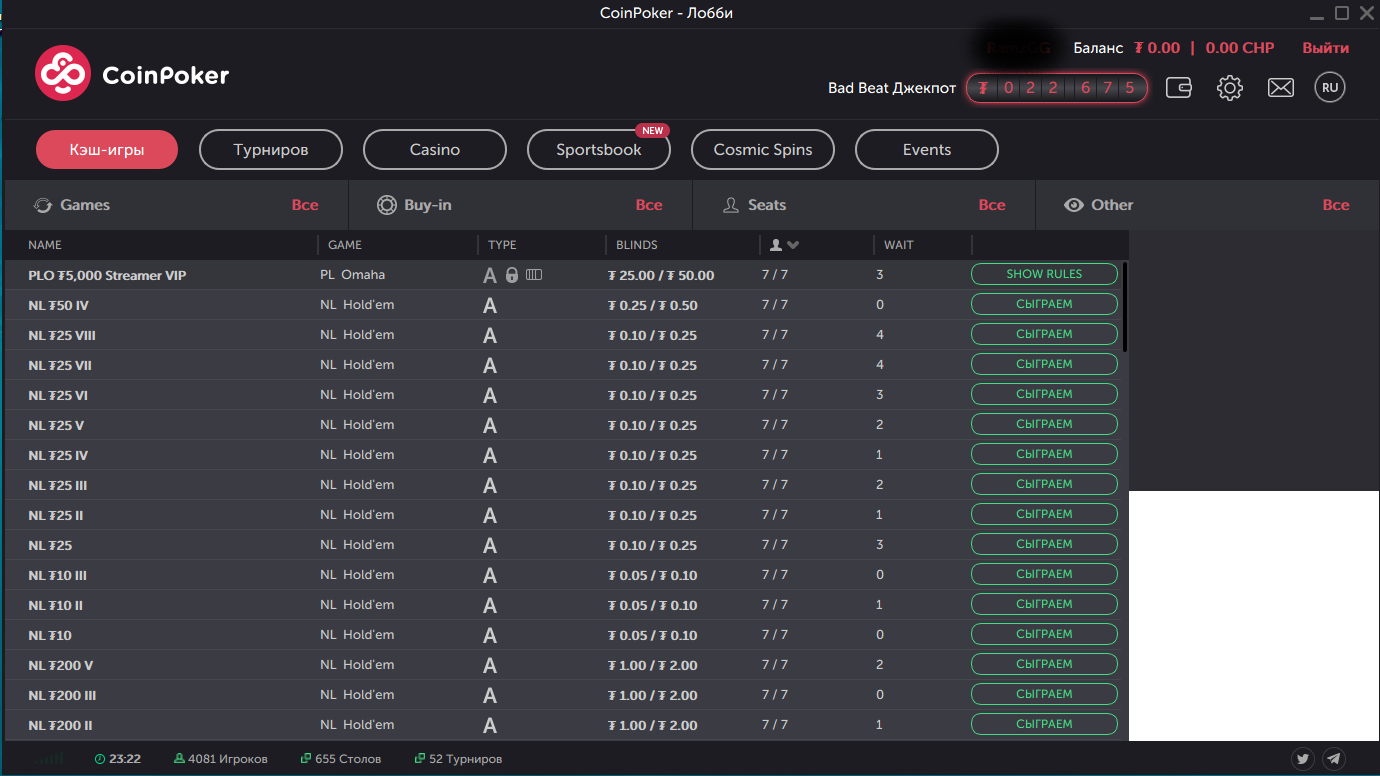1380x776 pixels.
Task: Select the NL ₮25 III table name
Action: [x=58, y=486]
